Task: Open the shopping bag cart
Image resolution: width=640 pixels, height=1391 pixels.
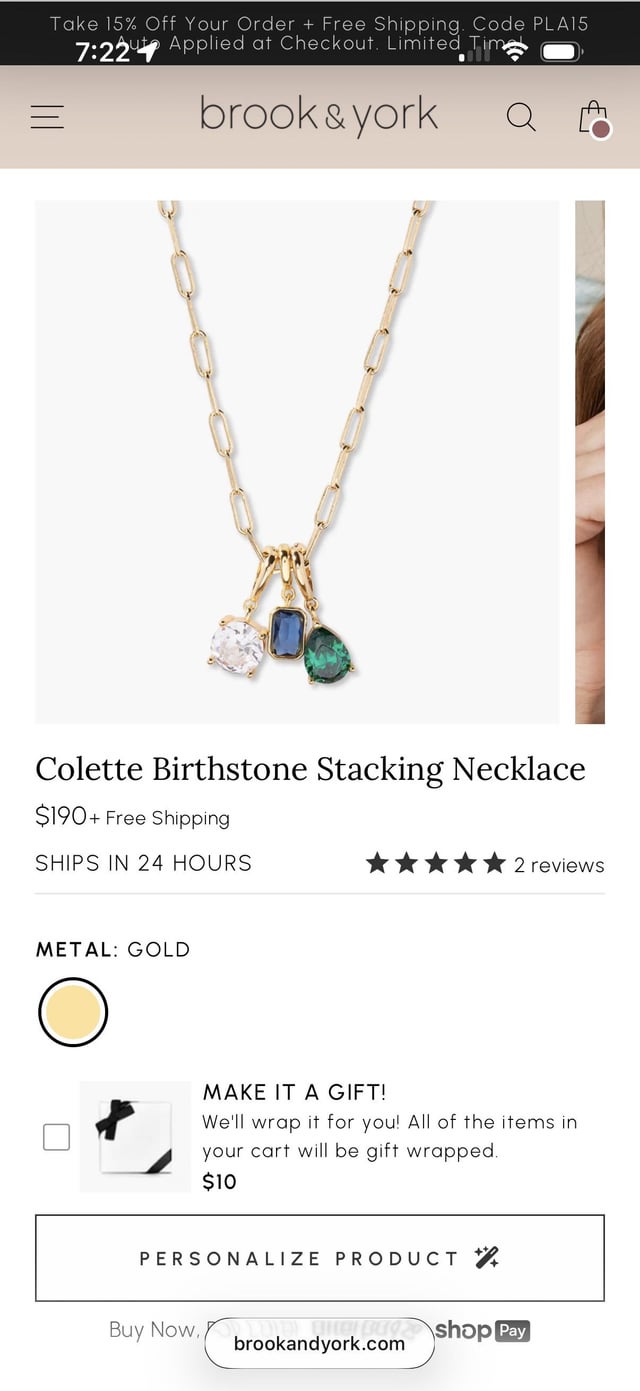Action: [594, 118]
